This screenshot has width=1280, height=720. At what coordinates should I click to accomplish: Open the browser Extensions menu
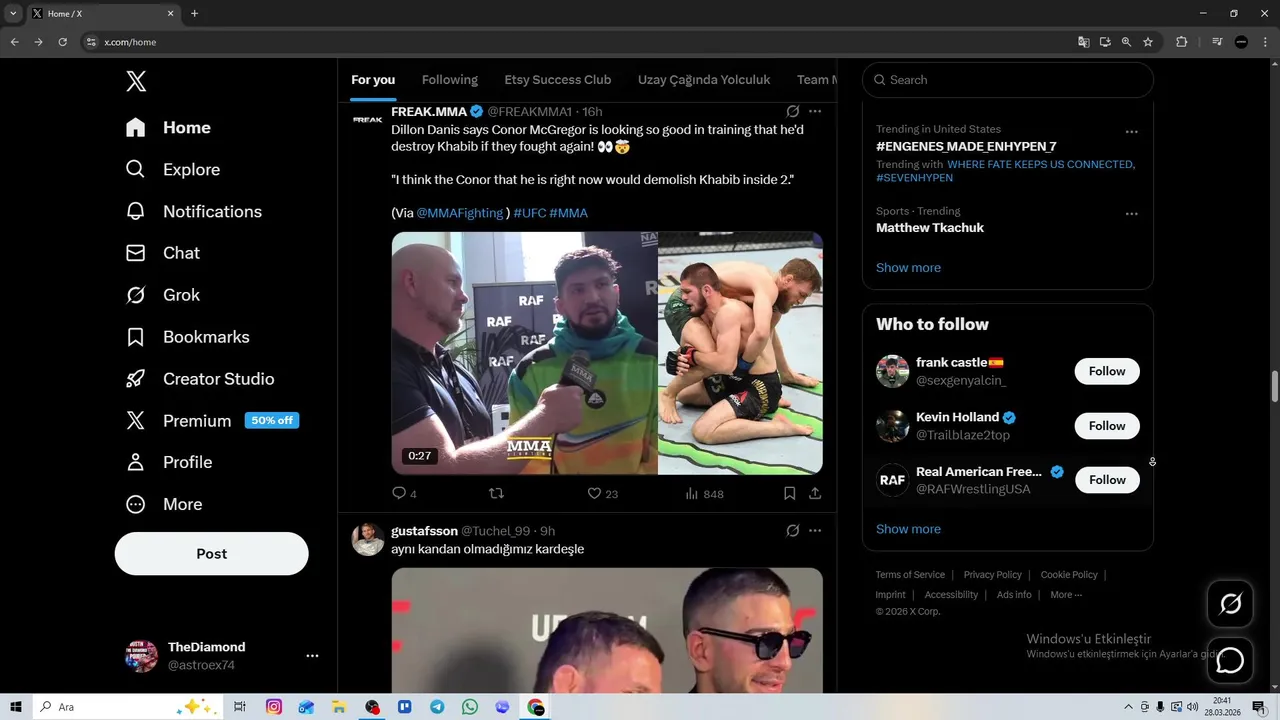[1181, 42]
